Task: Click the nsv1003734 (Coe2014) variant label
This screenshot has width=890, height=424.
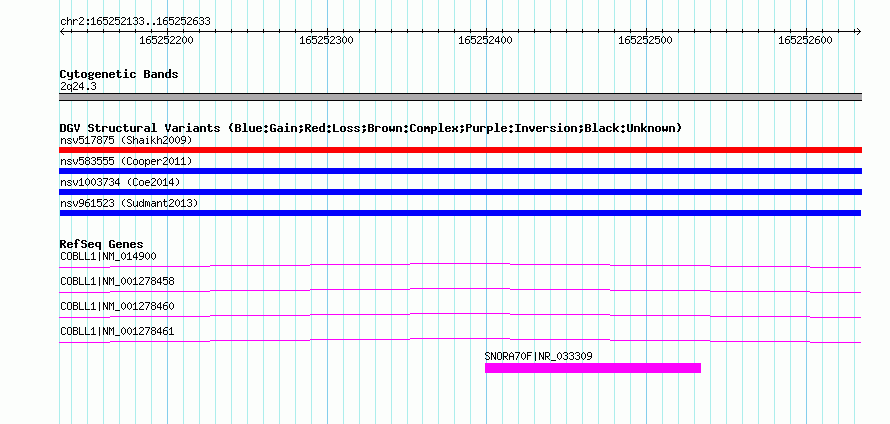Action: tap(120, 182)
